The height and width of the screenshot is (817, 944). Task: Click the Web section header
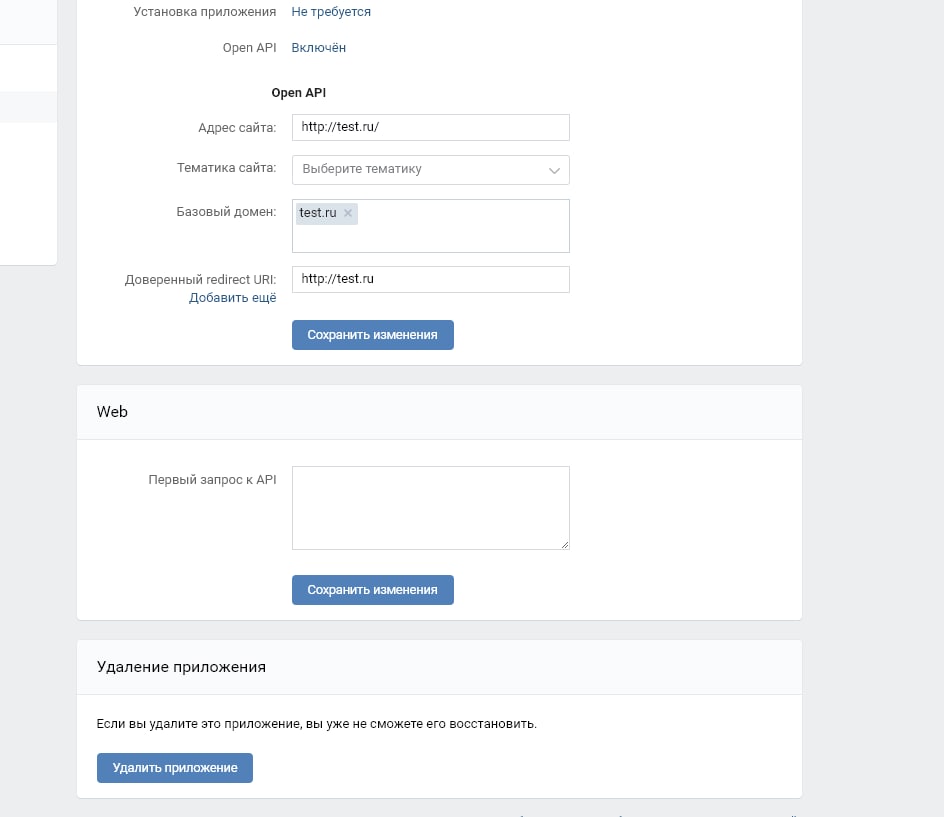pyautogui.click(x=112, y=412)
